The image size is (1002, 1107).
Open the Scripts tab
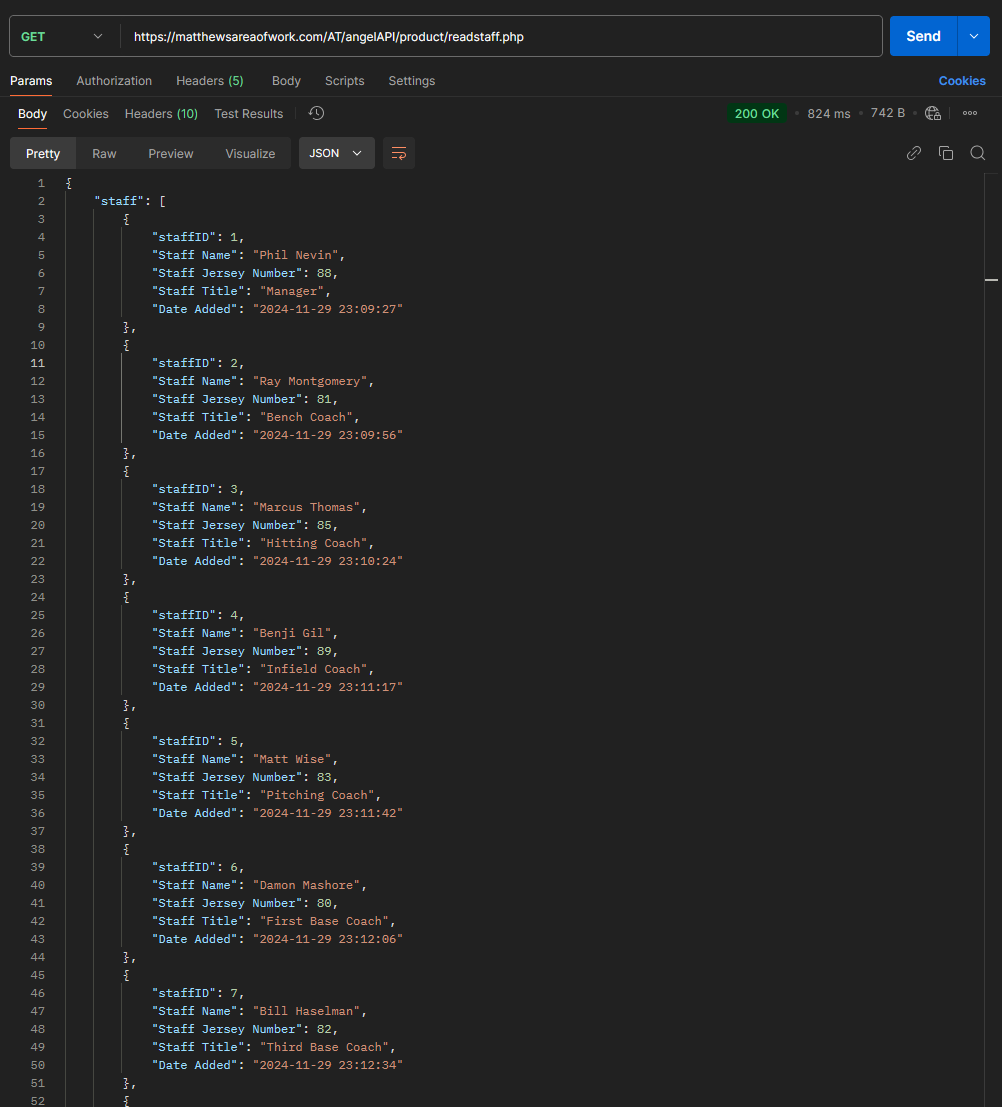tap(345, 80)
